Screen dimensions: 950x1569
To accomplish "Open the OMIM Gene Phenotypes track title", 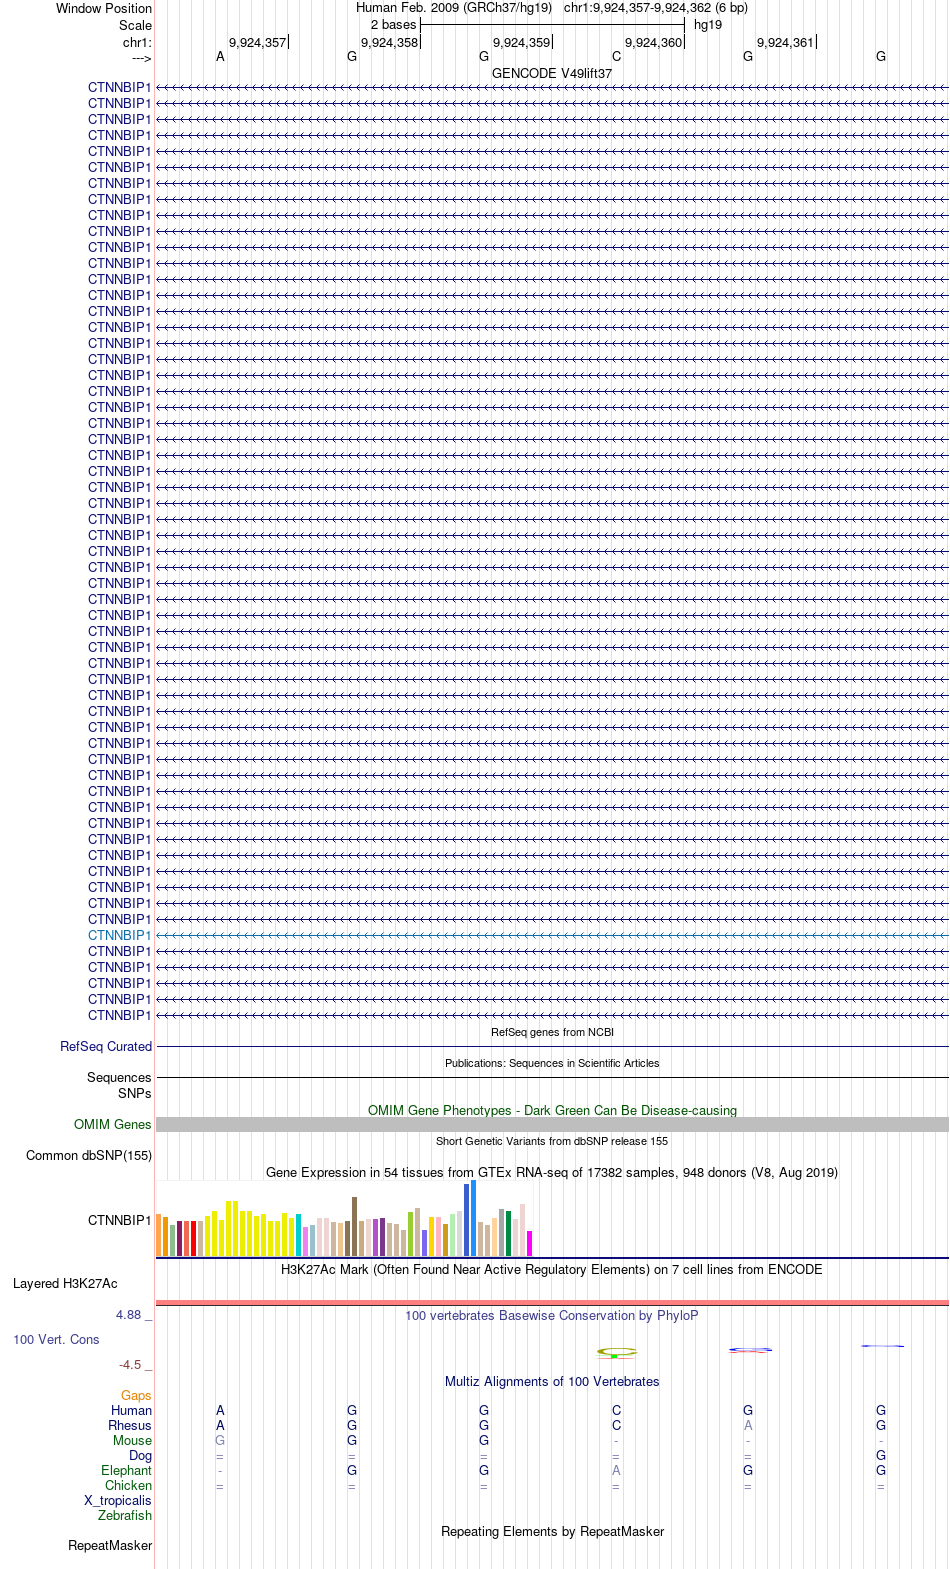I will pyautogui.click(x=552, y=1110).
